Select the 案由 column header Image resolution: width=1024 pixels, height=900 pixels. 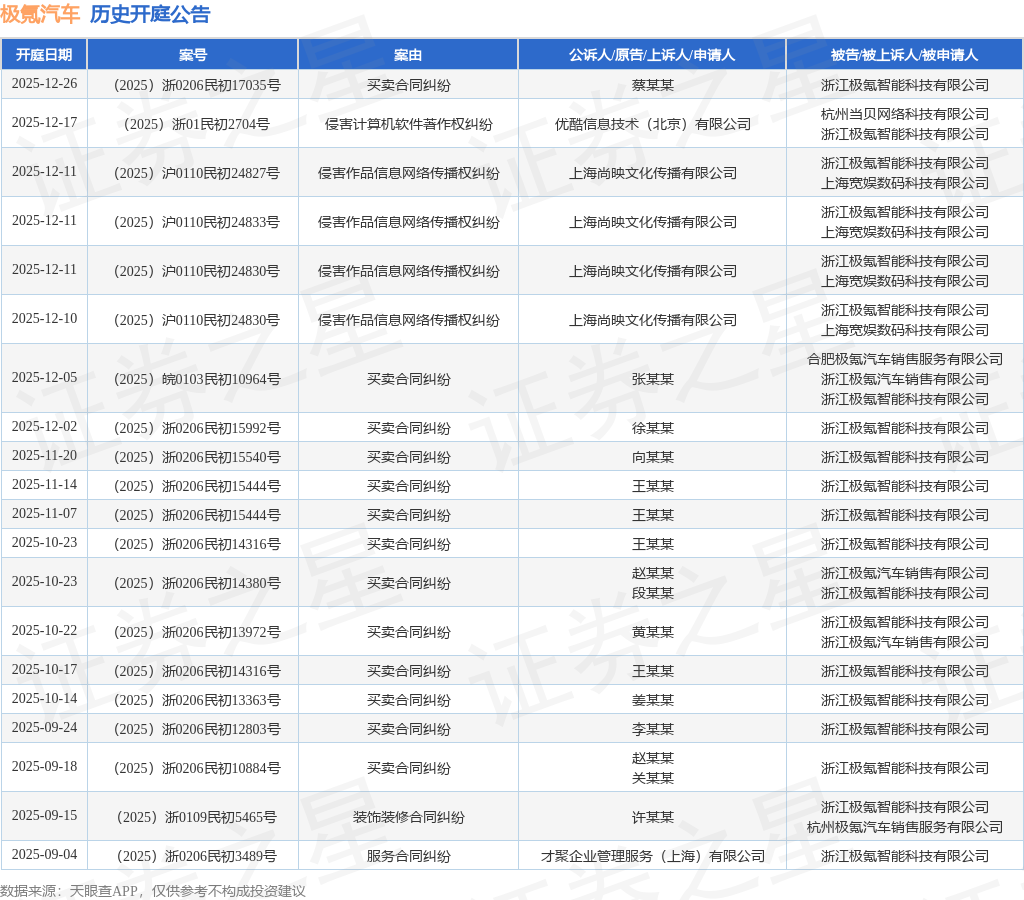point(408,55)
